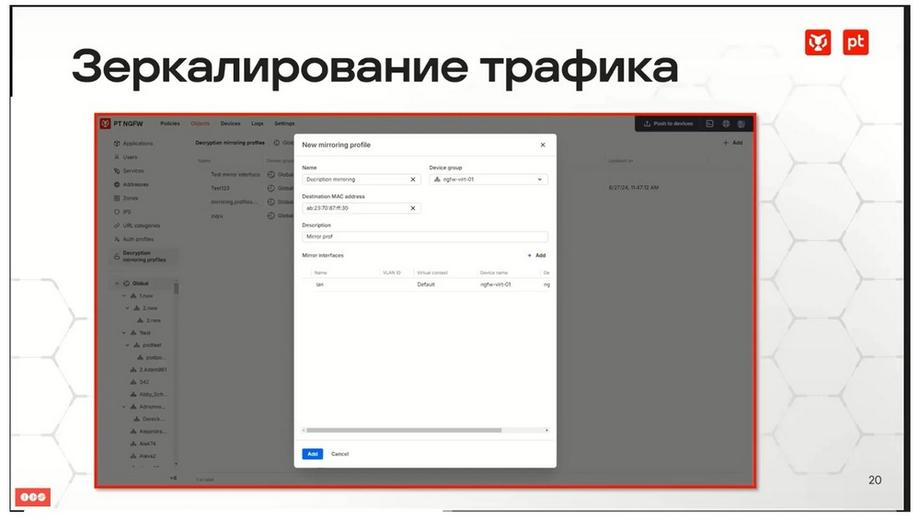Click the Push to devices button

[668, 124]
